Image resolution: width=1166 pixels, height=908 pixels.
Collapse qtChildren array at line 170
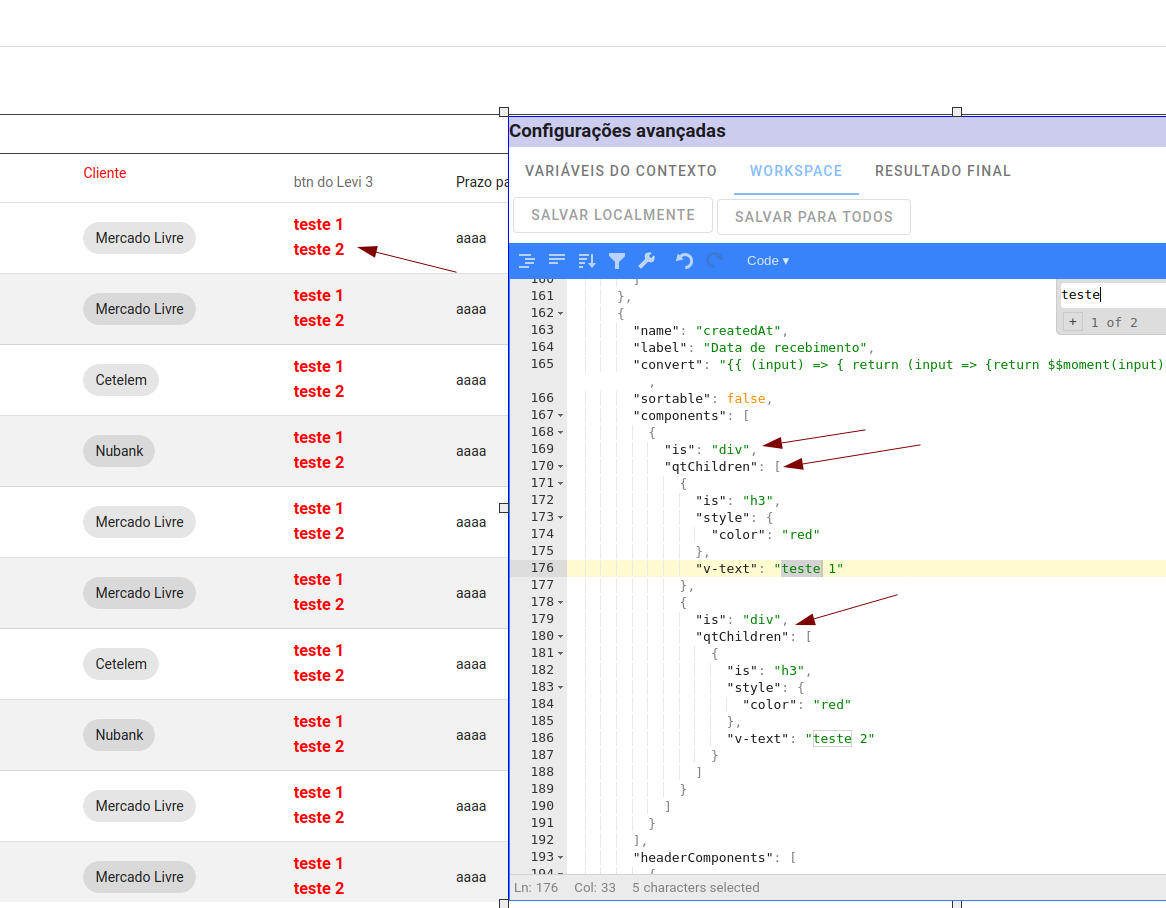tap(561, 467)
